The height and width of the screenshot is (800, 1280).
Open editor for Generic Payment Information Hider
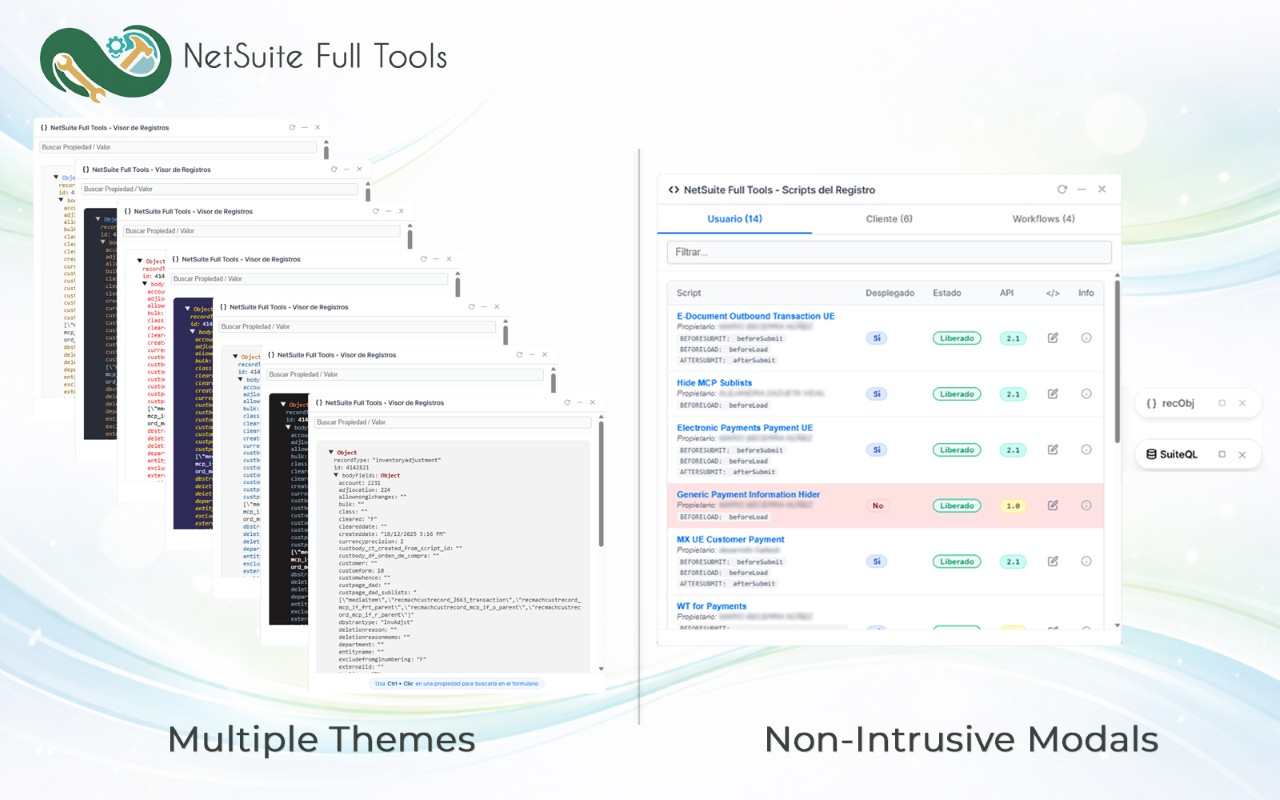(1053, 506)
